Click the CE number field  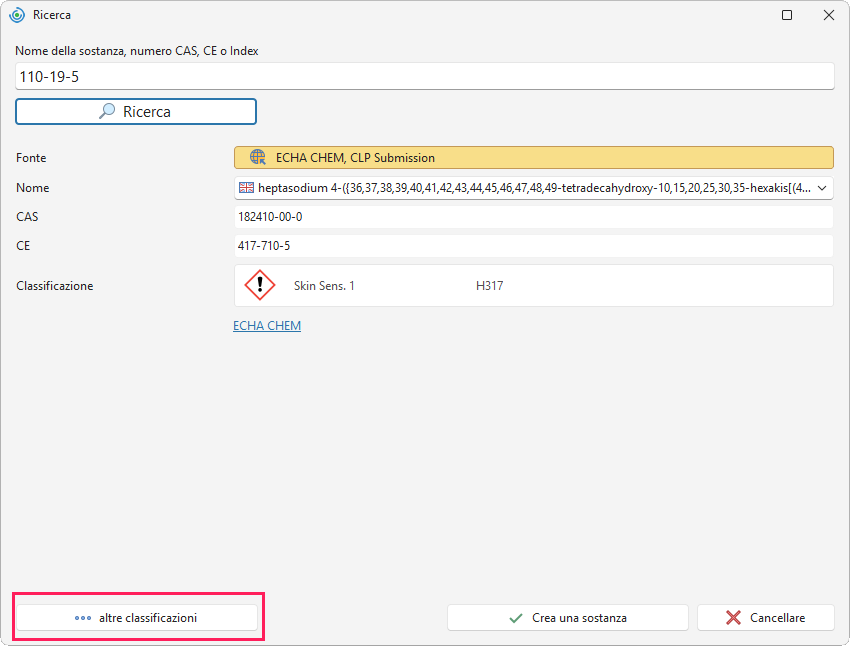click(x=533, y=246)
